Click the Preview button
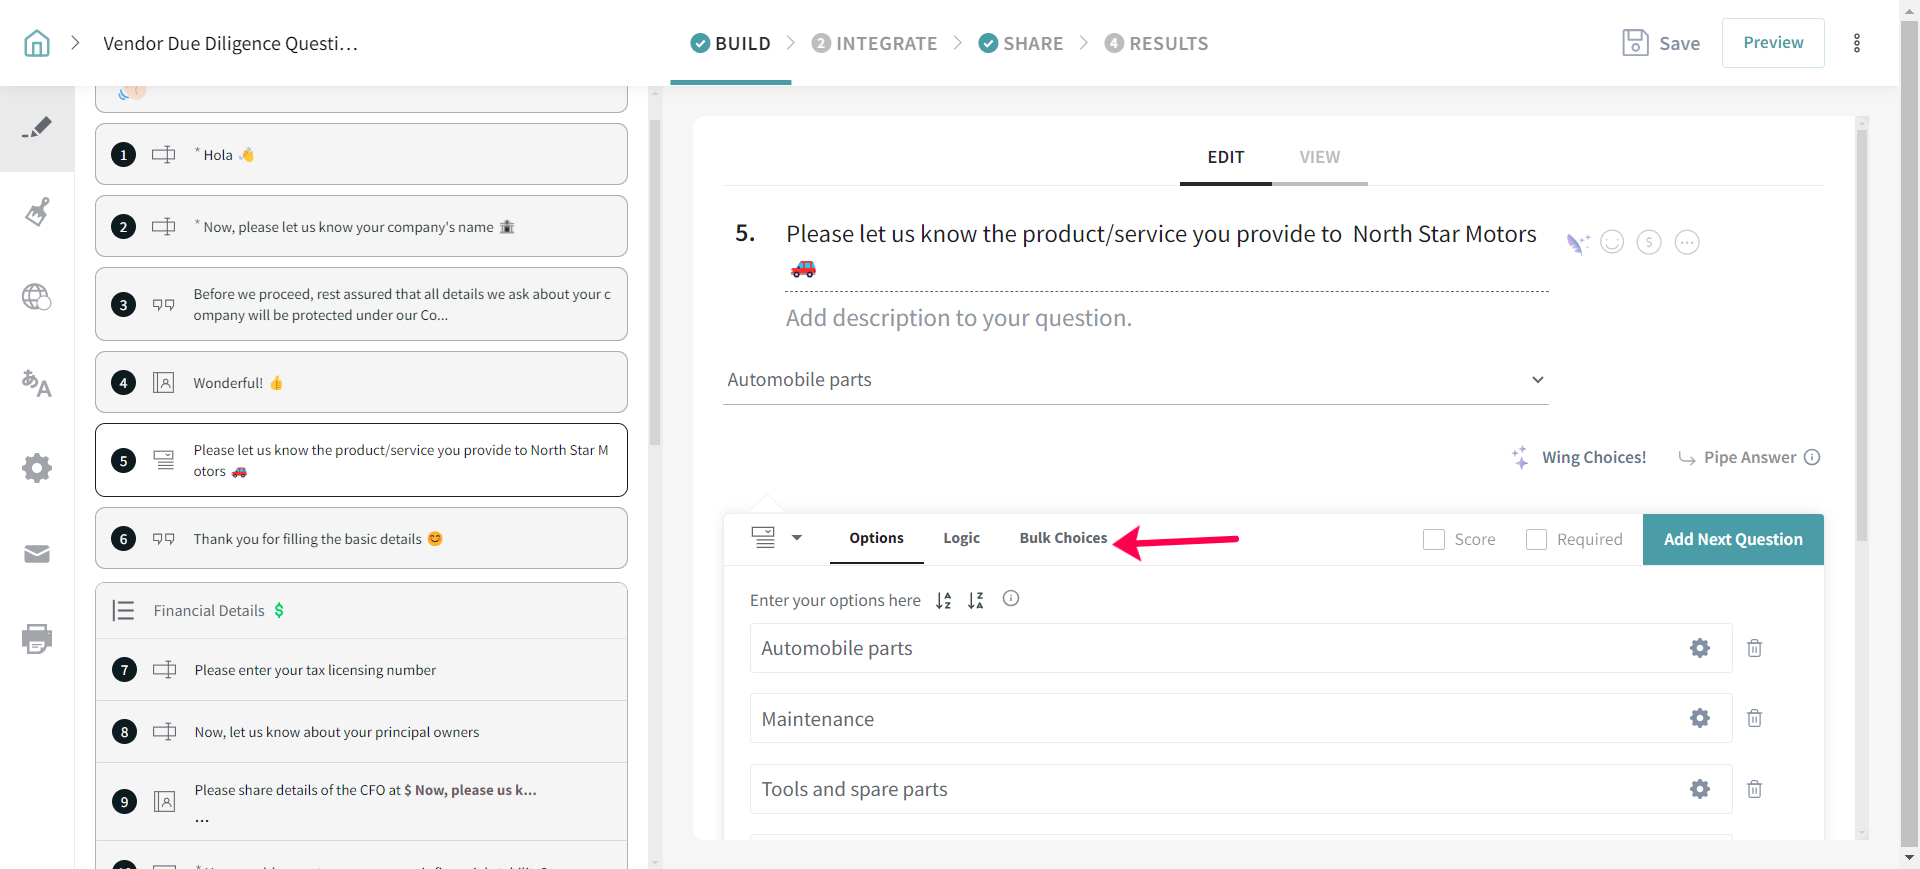The width and height of the screenshot is (1920, 869). pyautogui.click(x=1772, y=43)
